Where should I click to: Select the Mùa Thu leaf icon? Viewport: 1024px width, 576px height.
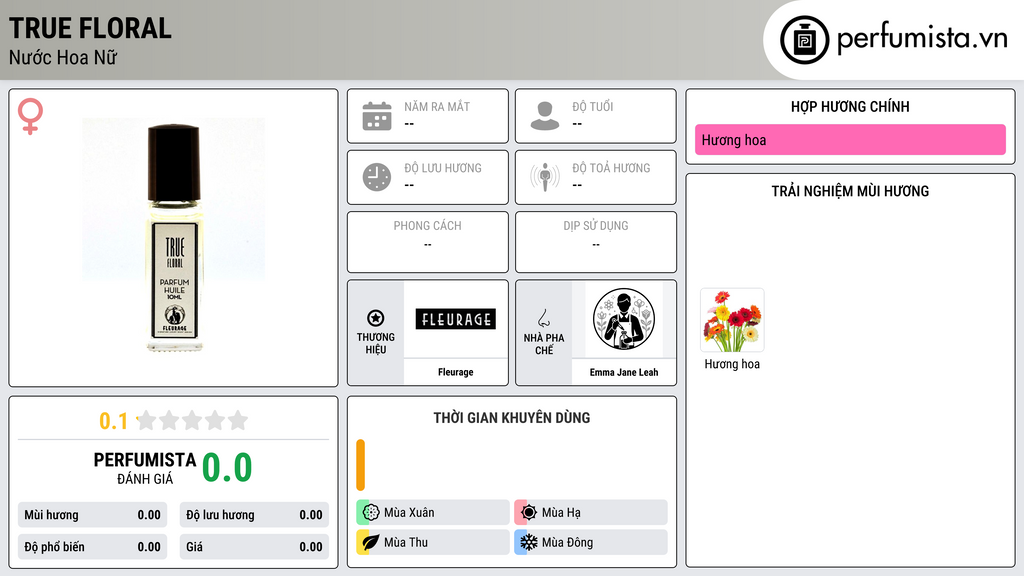coord(371,542)
